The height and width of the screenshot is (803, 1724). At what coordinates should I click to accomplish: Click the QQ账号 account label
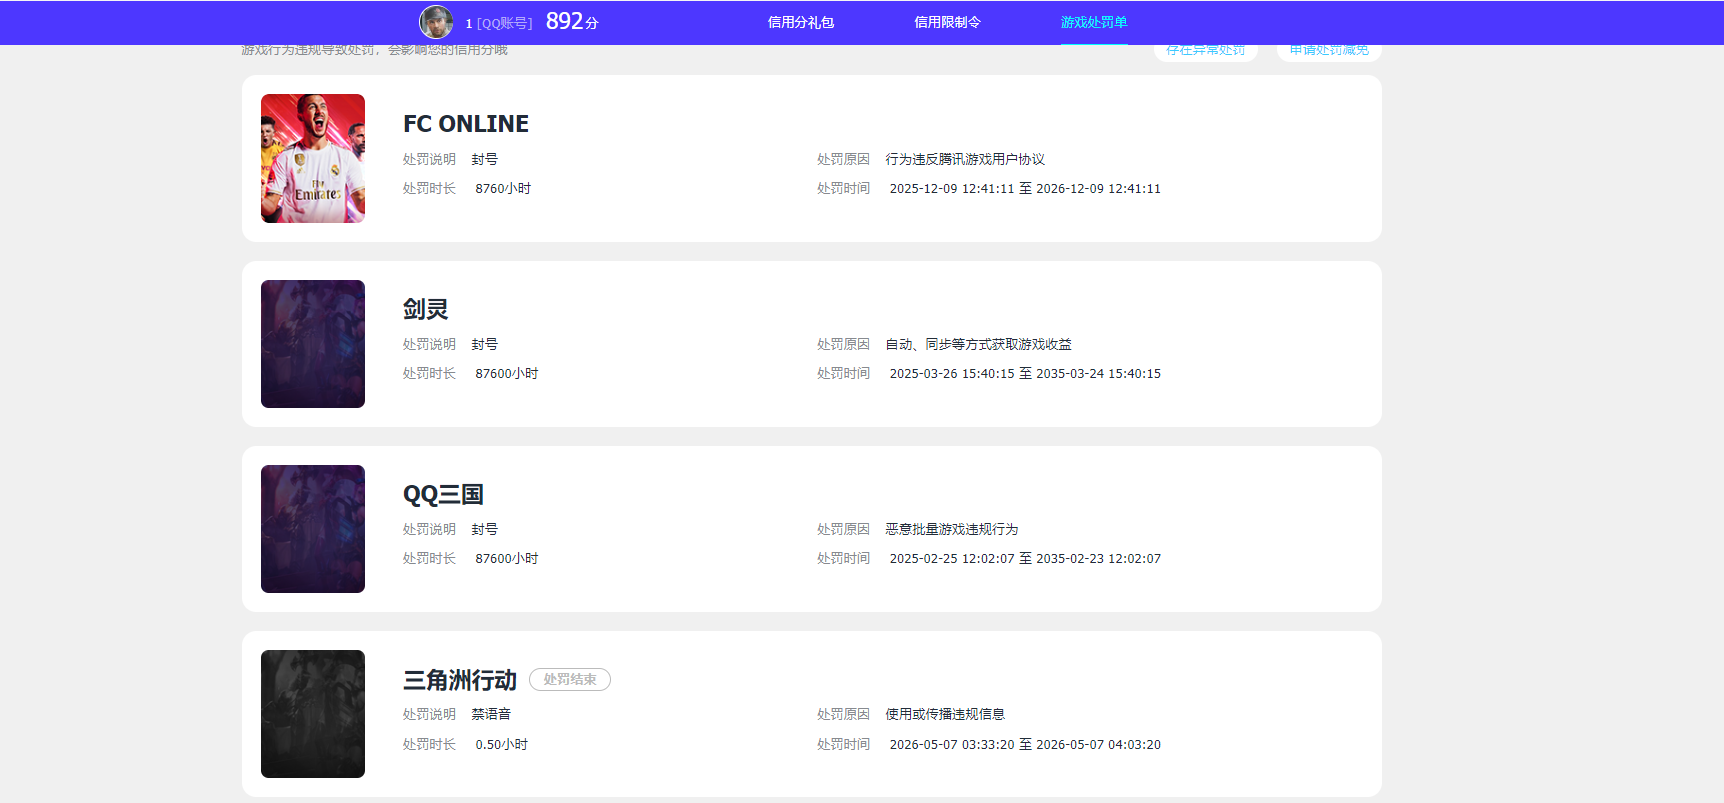[x=504, y=23]
